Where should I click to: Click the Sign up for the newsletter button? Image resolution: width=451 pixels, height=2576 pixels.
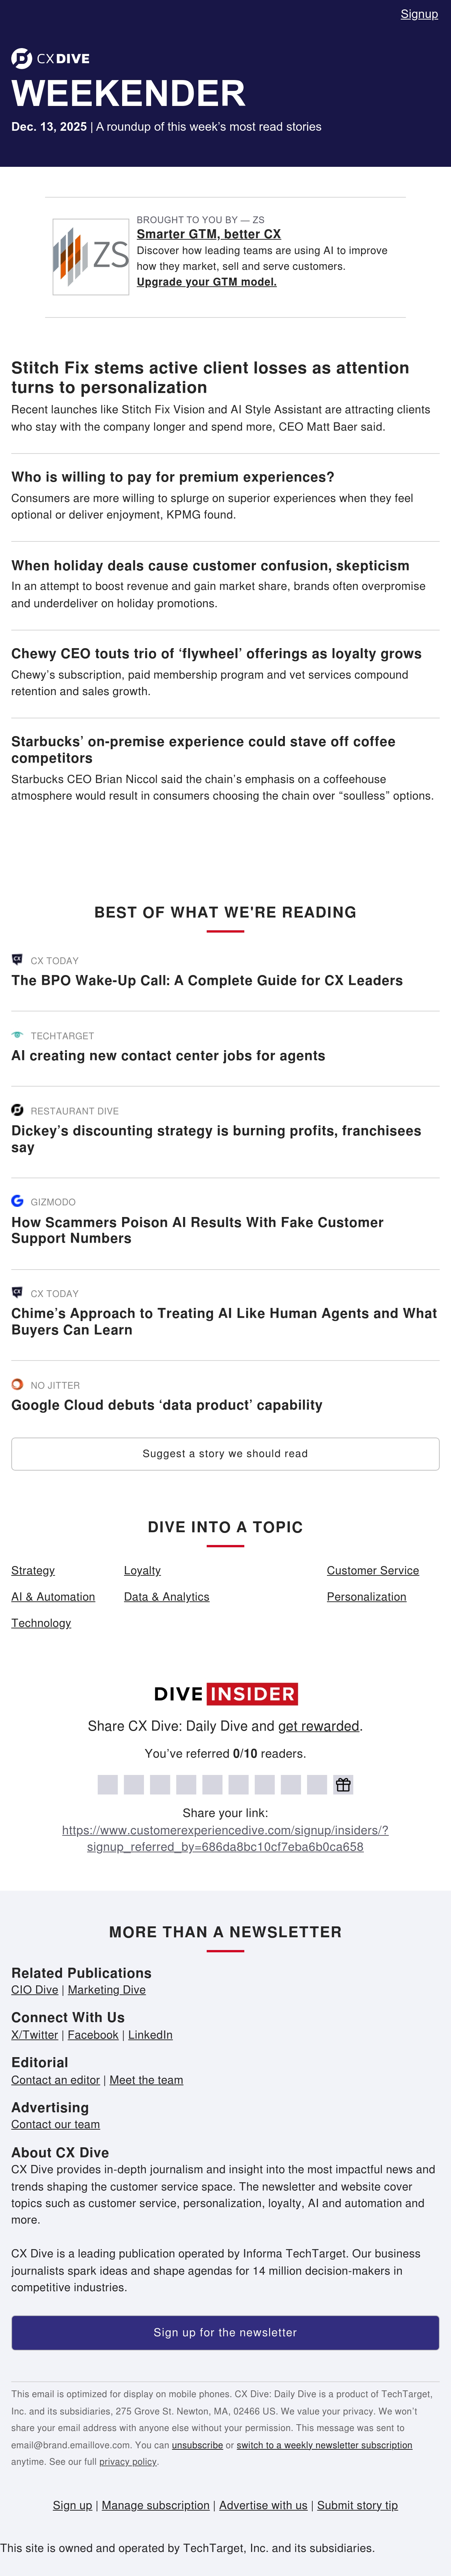(x=225, y=2332)
